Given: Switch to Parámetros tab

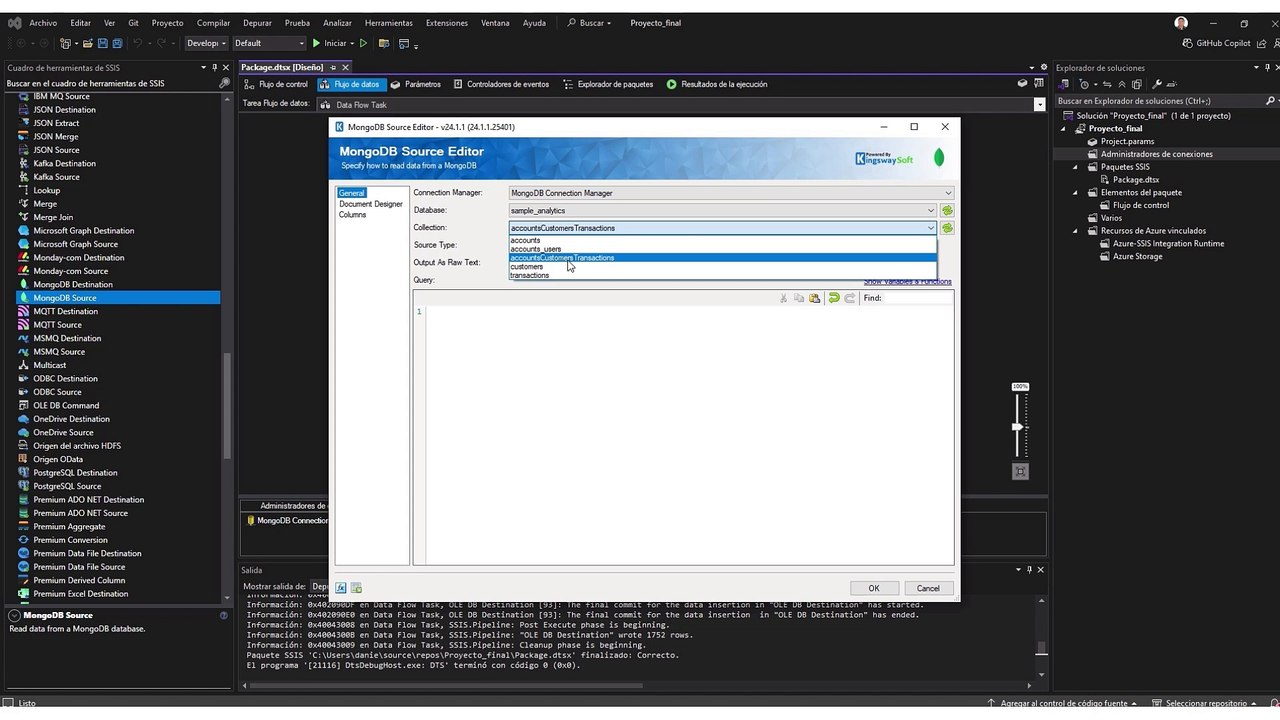Looking at the screenshot, I should (x=416, y=84).
